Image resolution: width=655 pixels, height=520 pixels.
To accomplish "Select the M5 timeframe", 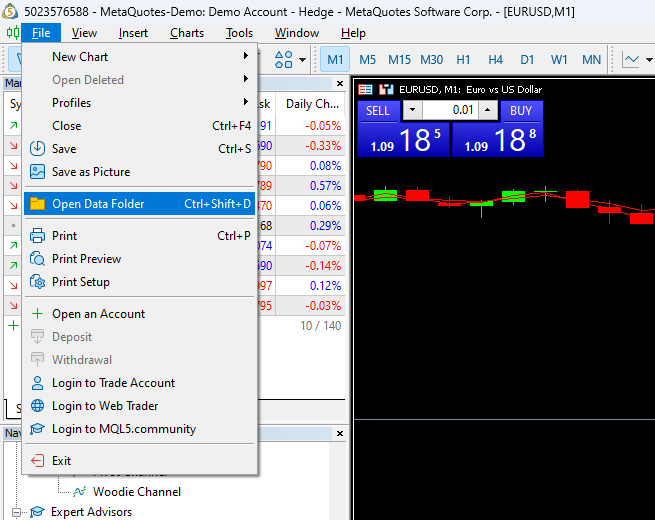I will (368, 60).
